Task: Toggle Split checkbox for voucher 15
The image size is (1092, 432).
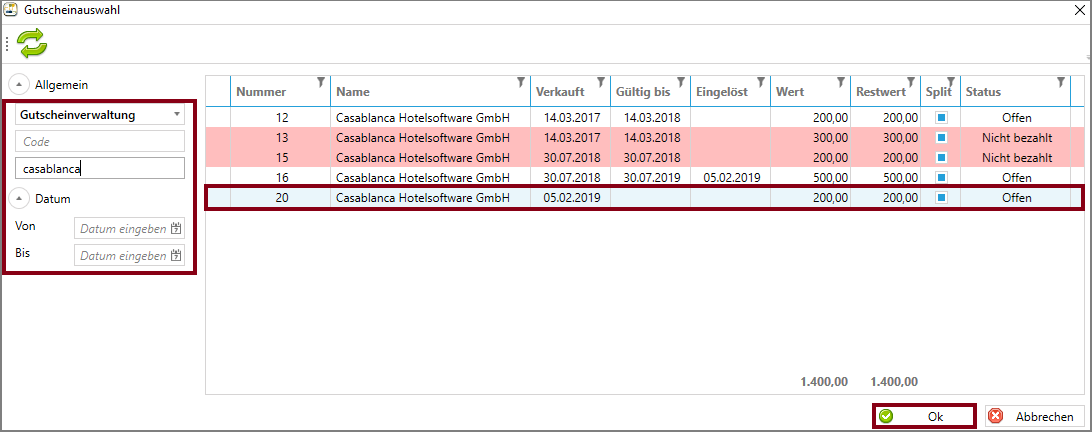Action: pyautogui.click(x=942, y=157)
